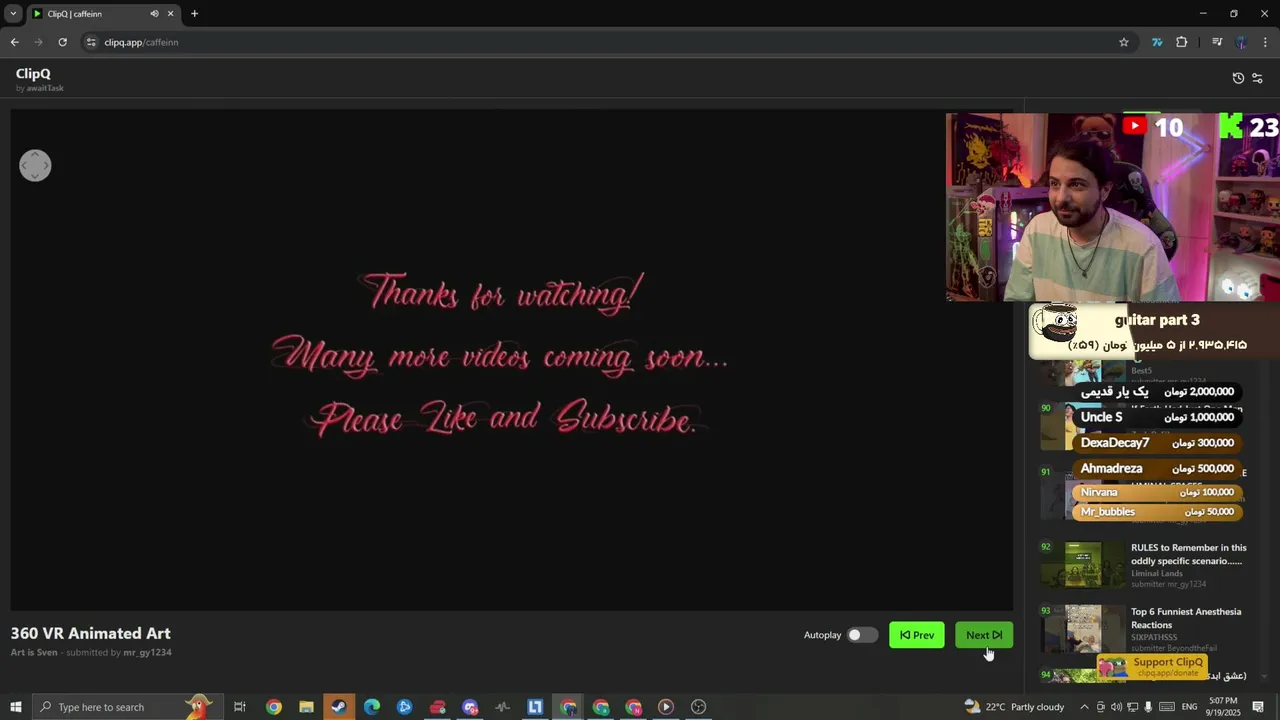The width and height of the screenshot is (1280, 720).
Task: Open ClipQ settings sliders icon
Action: (1257, 78)
